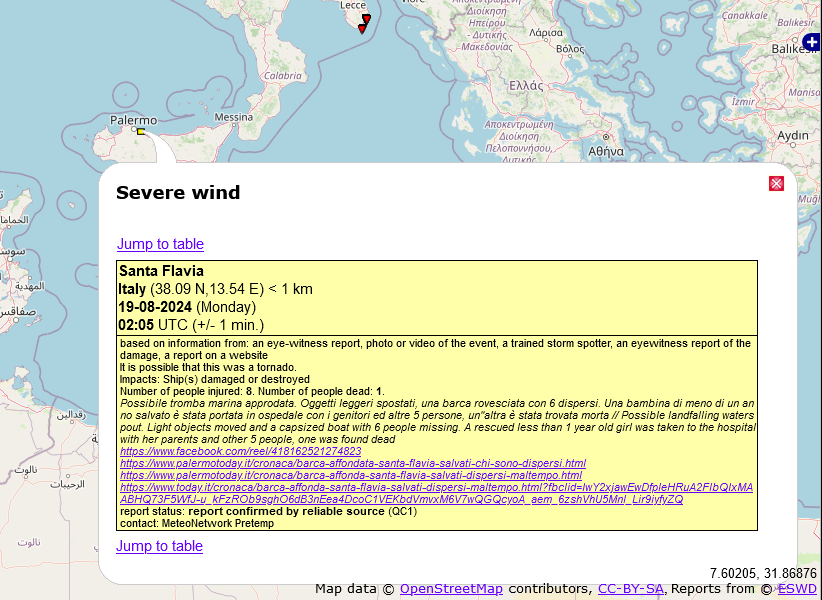Select the upper red marker near Lecce
The height and width of the screenshot is (600, 822).
coord(366,19)
